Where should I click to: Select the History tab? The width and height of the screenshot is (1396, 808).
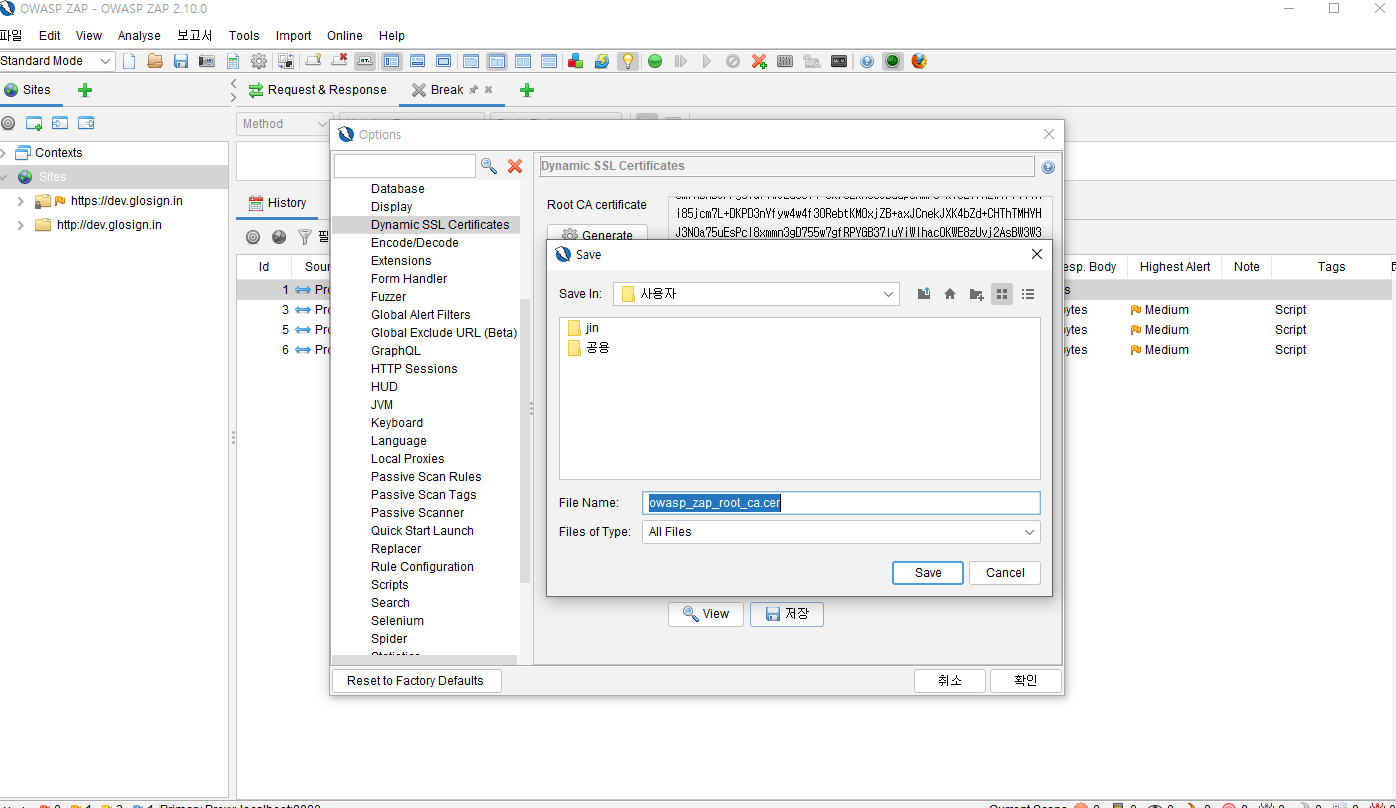tap(277, 203)
